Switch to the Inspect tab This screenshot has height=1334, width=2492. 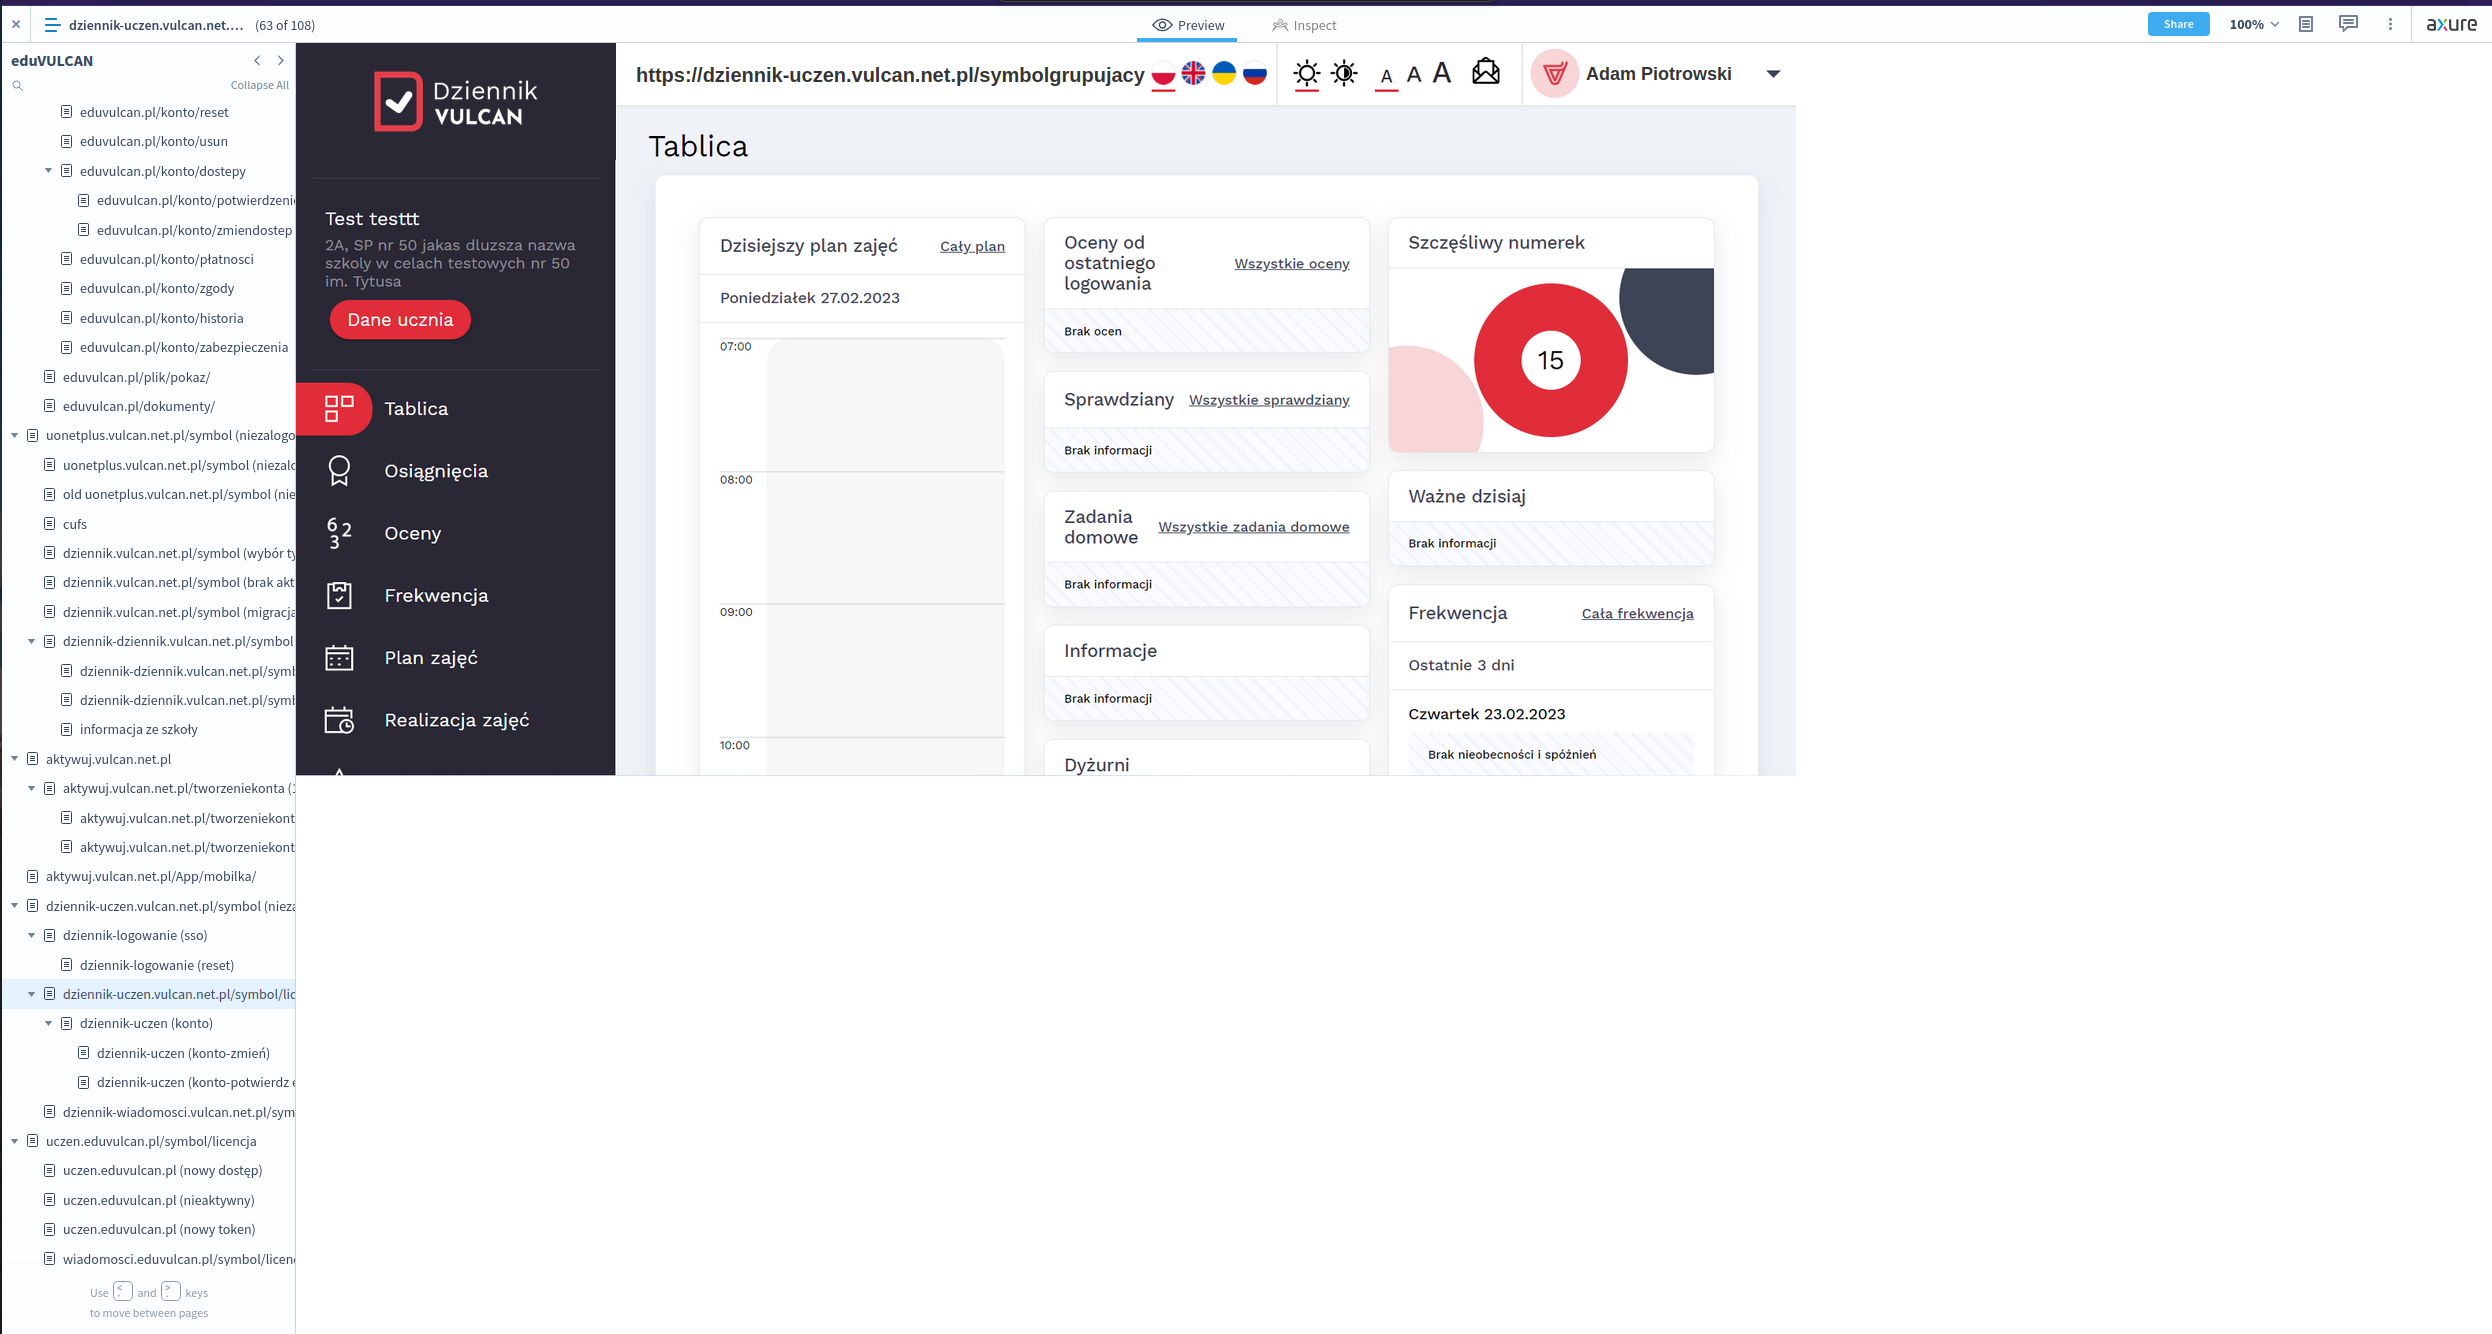pyautogui.click(x=1304, y=25)
